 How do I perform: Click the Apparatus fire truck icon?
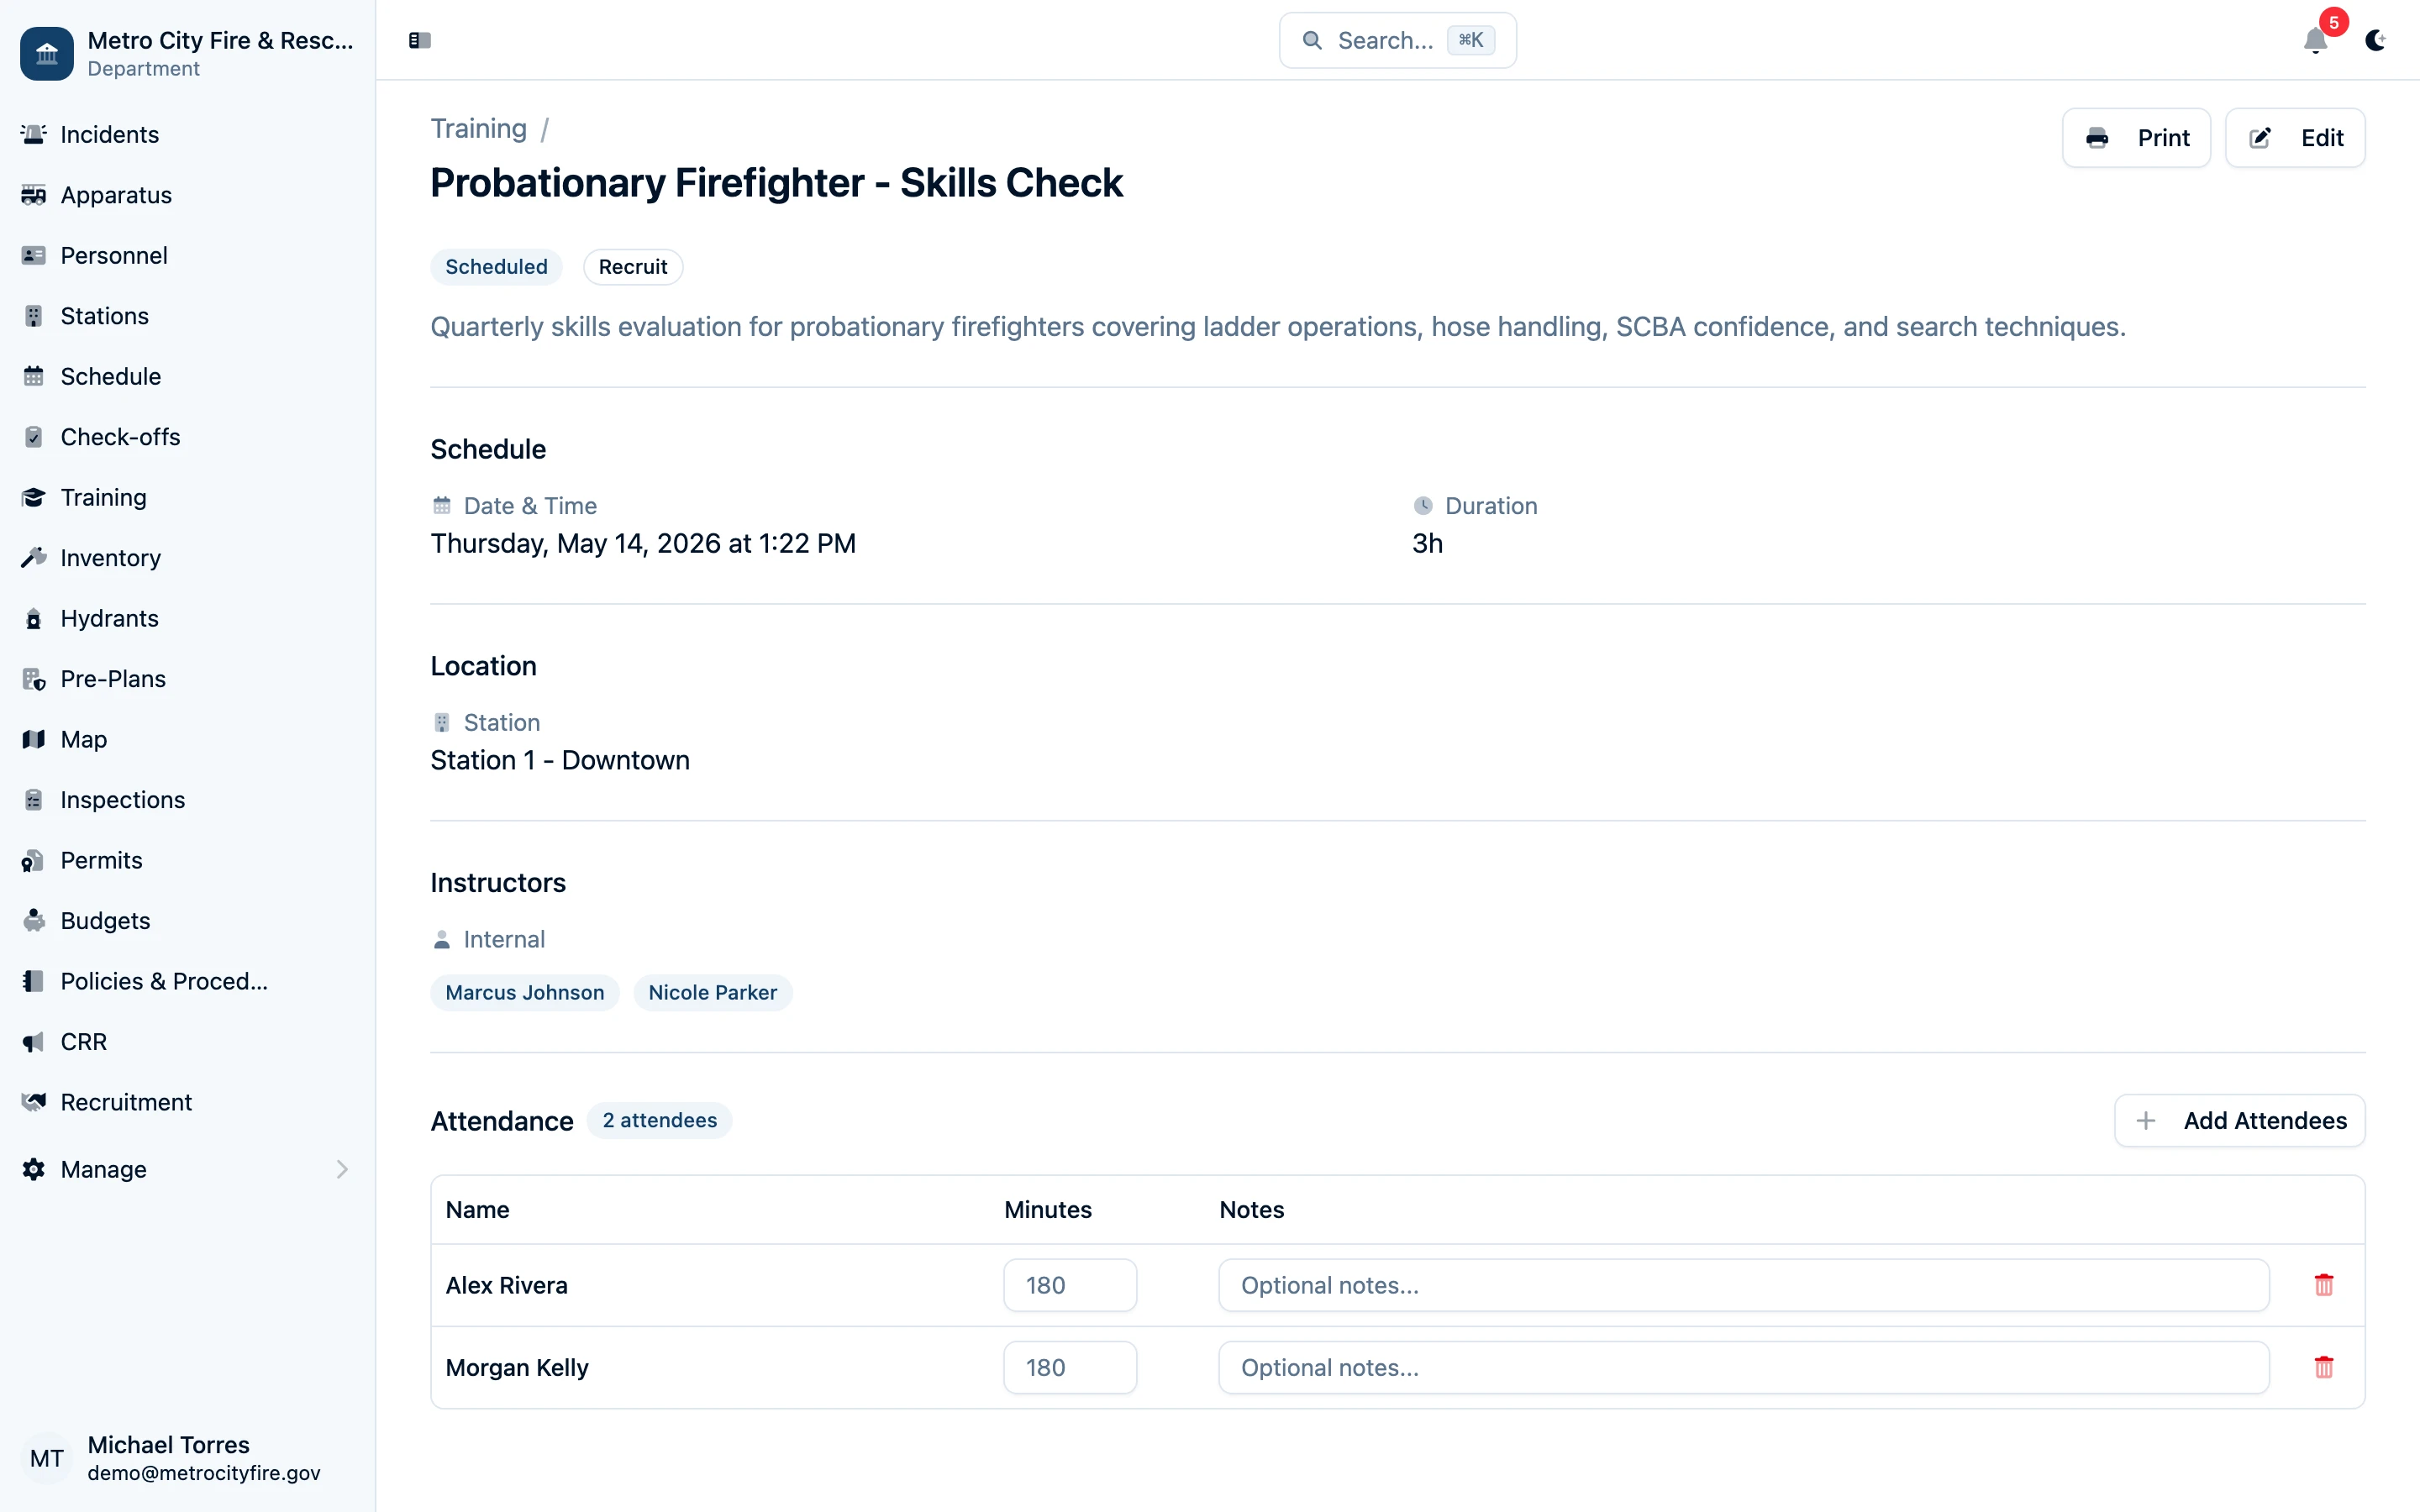[x=34, y=195]
